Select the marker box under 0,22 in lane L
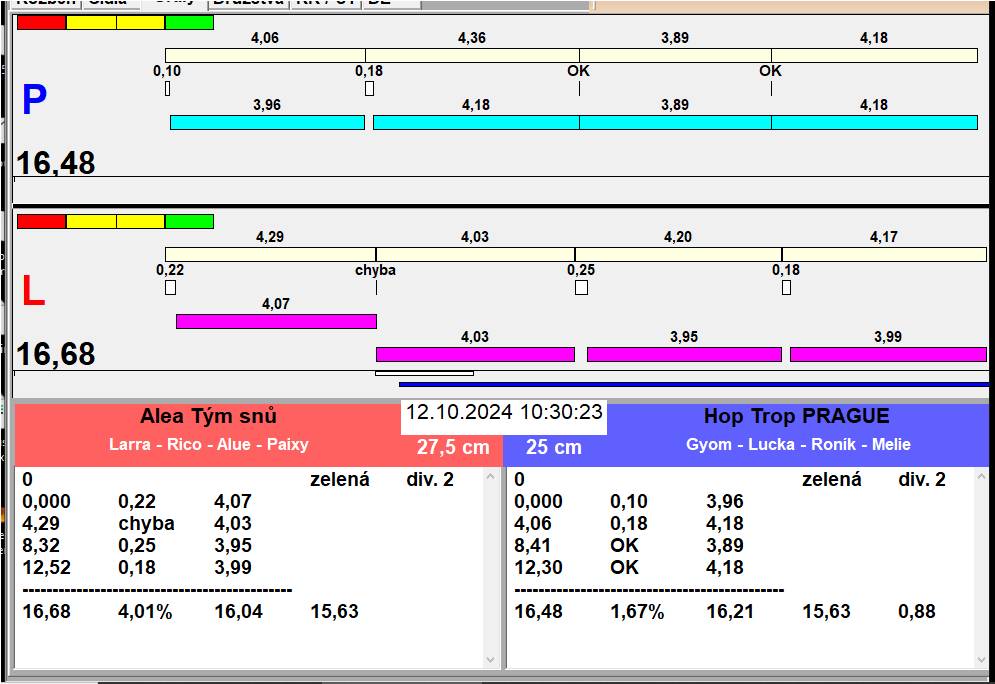 pyautogui.click(x=170, y=288)
